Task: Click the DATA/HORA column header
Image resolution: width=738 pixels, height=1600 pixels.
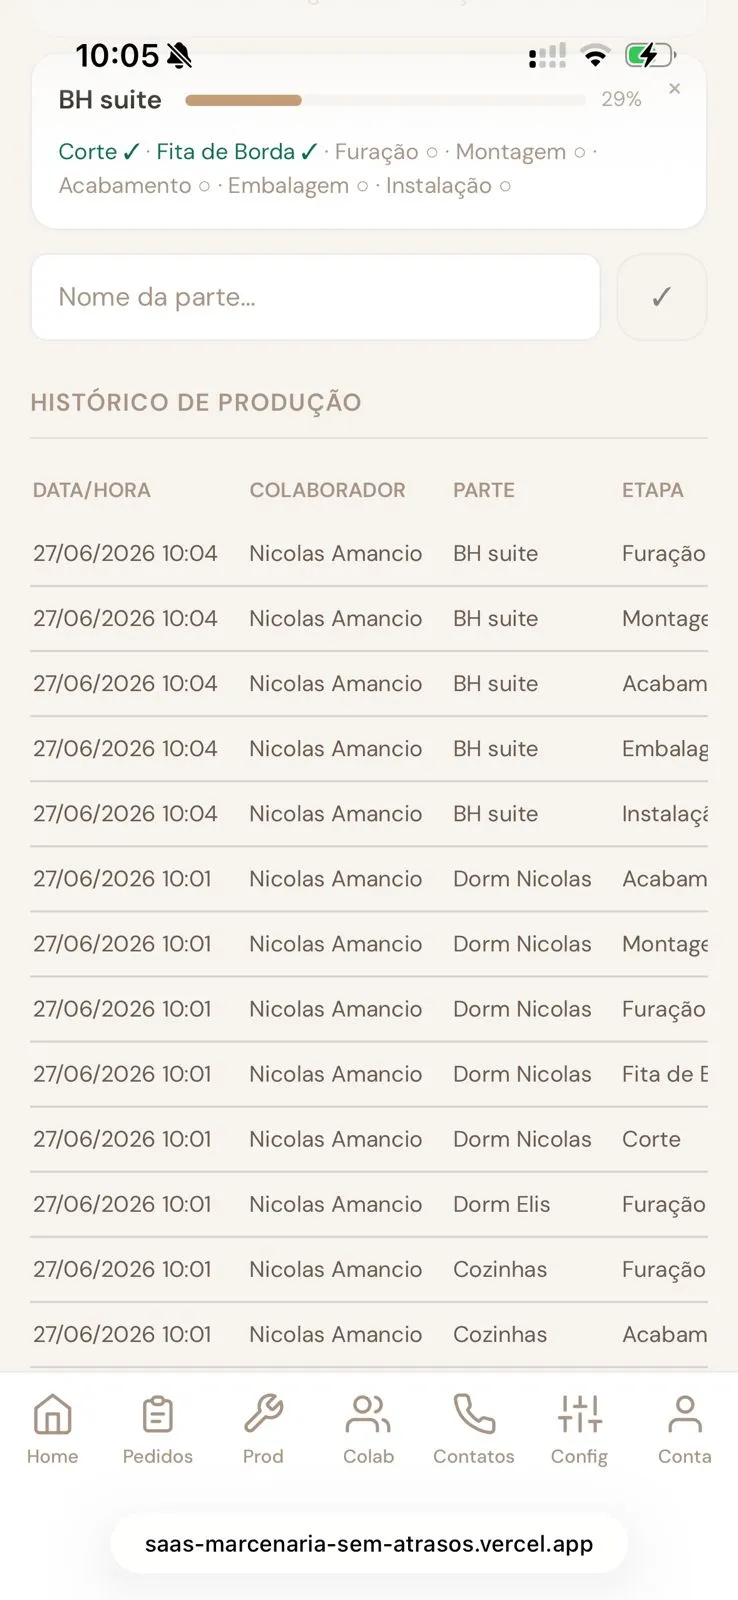Action: (92, 490)
